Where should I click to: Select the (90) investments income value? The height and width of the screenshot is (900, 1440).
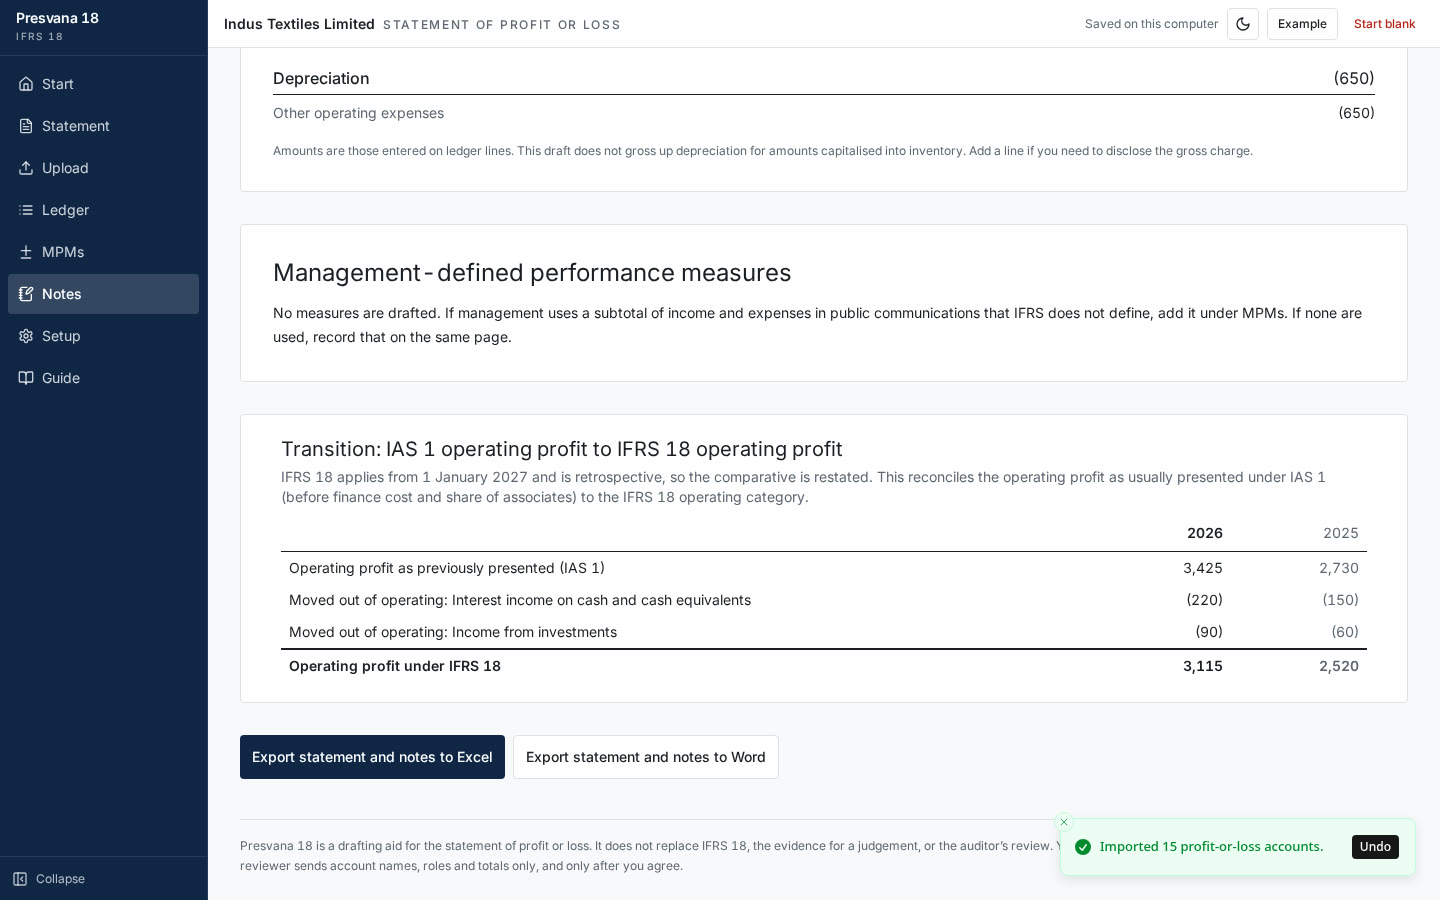(x=1209, y=632)
